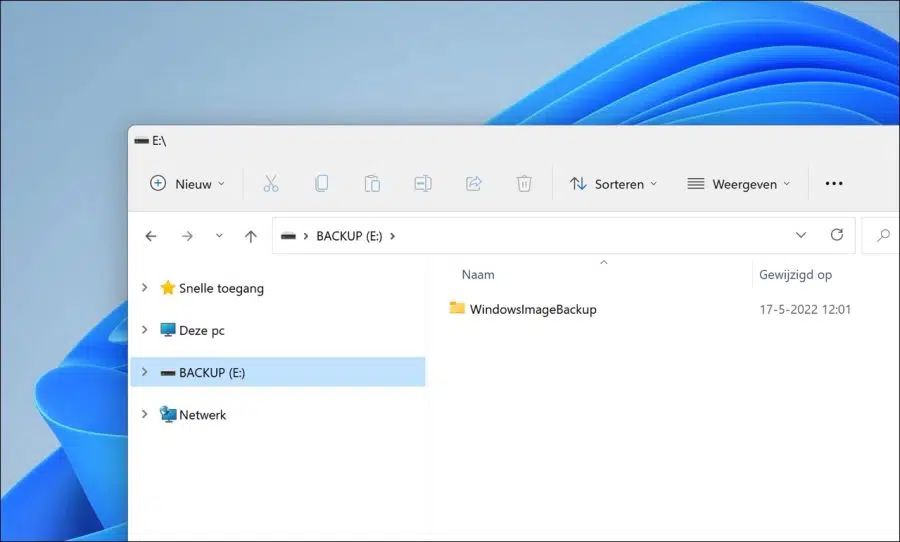Sort by the Naam column header
Screen dimensions: 900x542
click(478, 274)
